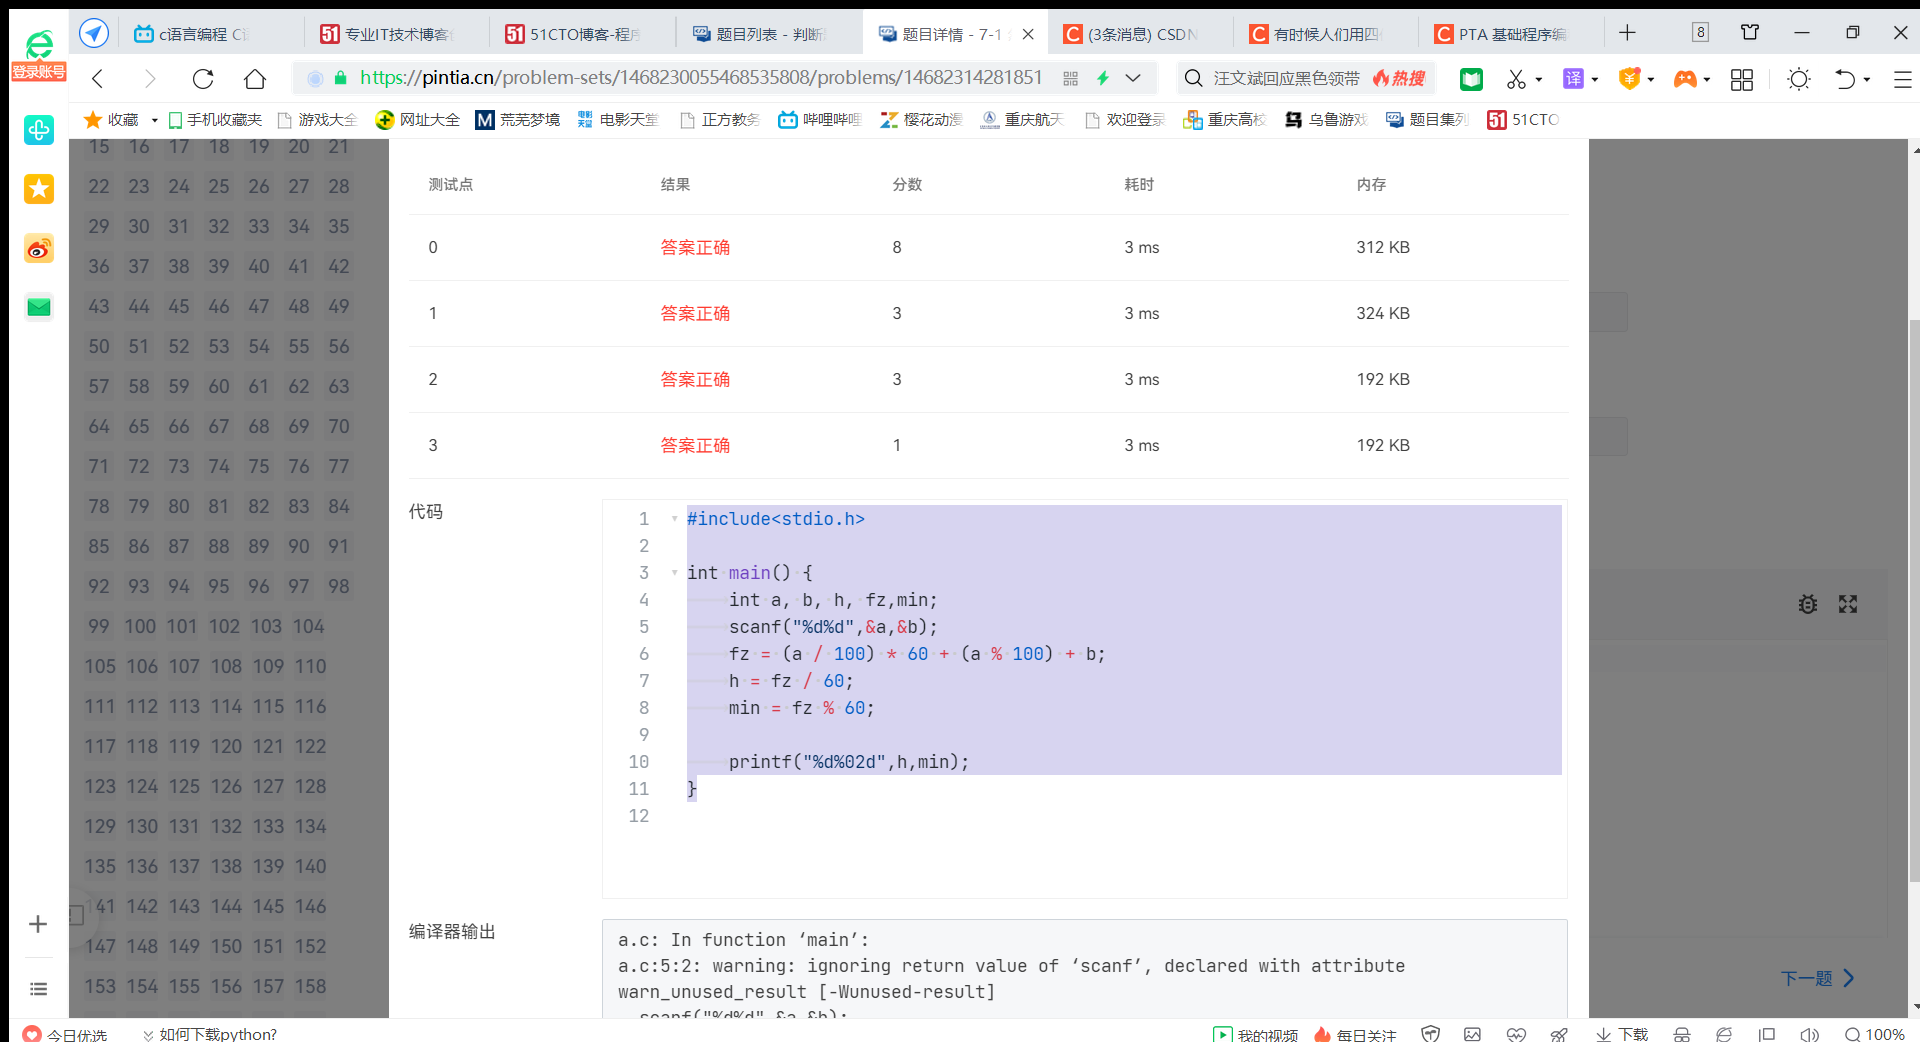Toggle the sound speaker icon in status bar
This screenshot has width=1920, height=1042.
(1809, 1034)
